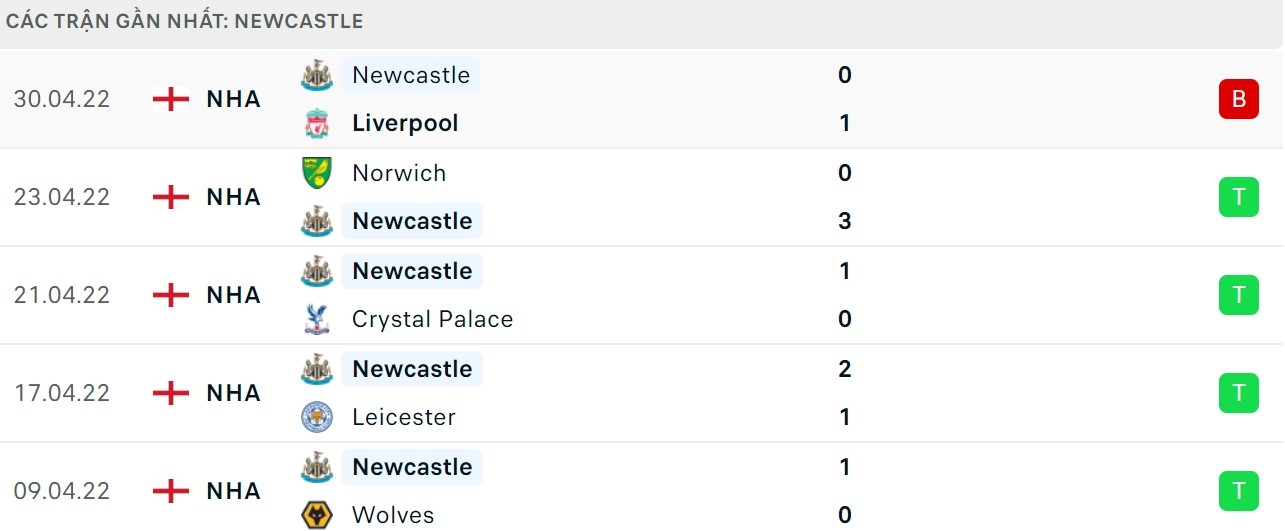Click Newcastle crest in the Liverpool match
This screenshot has height=531, width=1285.
coord(317,75)
